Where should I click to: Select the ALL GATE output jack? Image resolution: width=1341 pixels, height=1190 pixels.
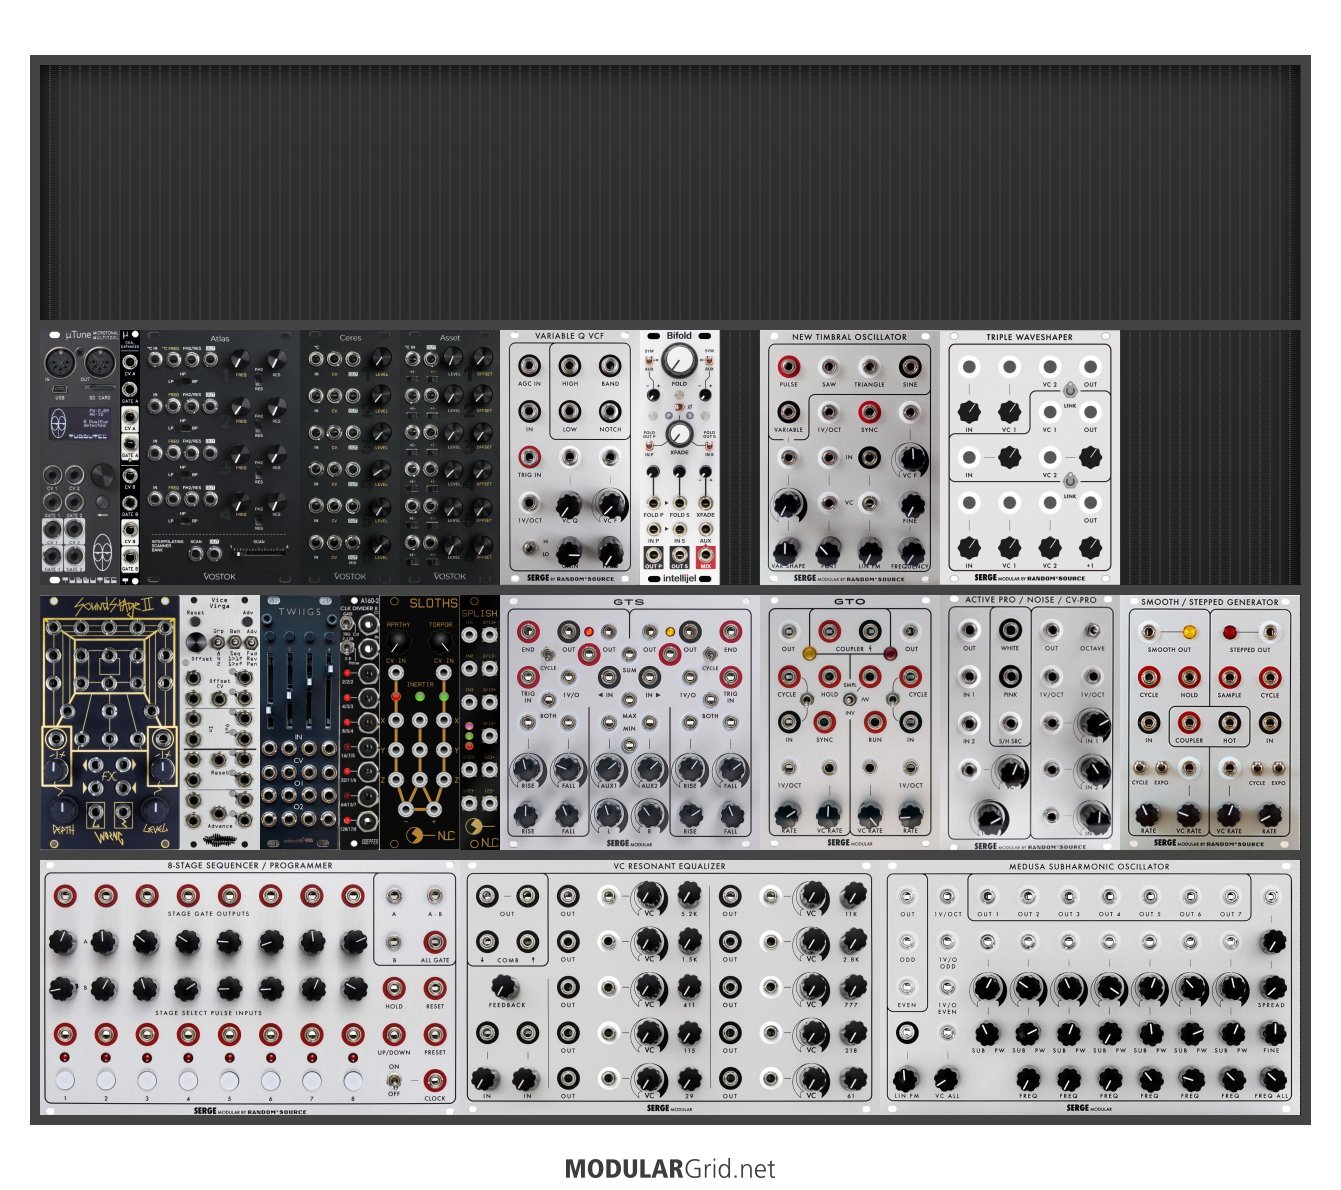[434, 942]
